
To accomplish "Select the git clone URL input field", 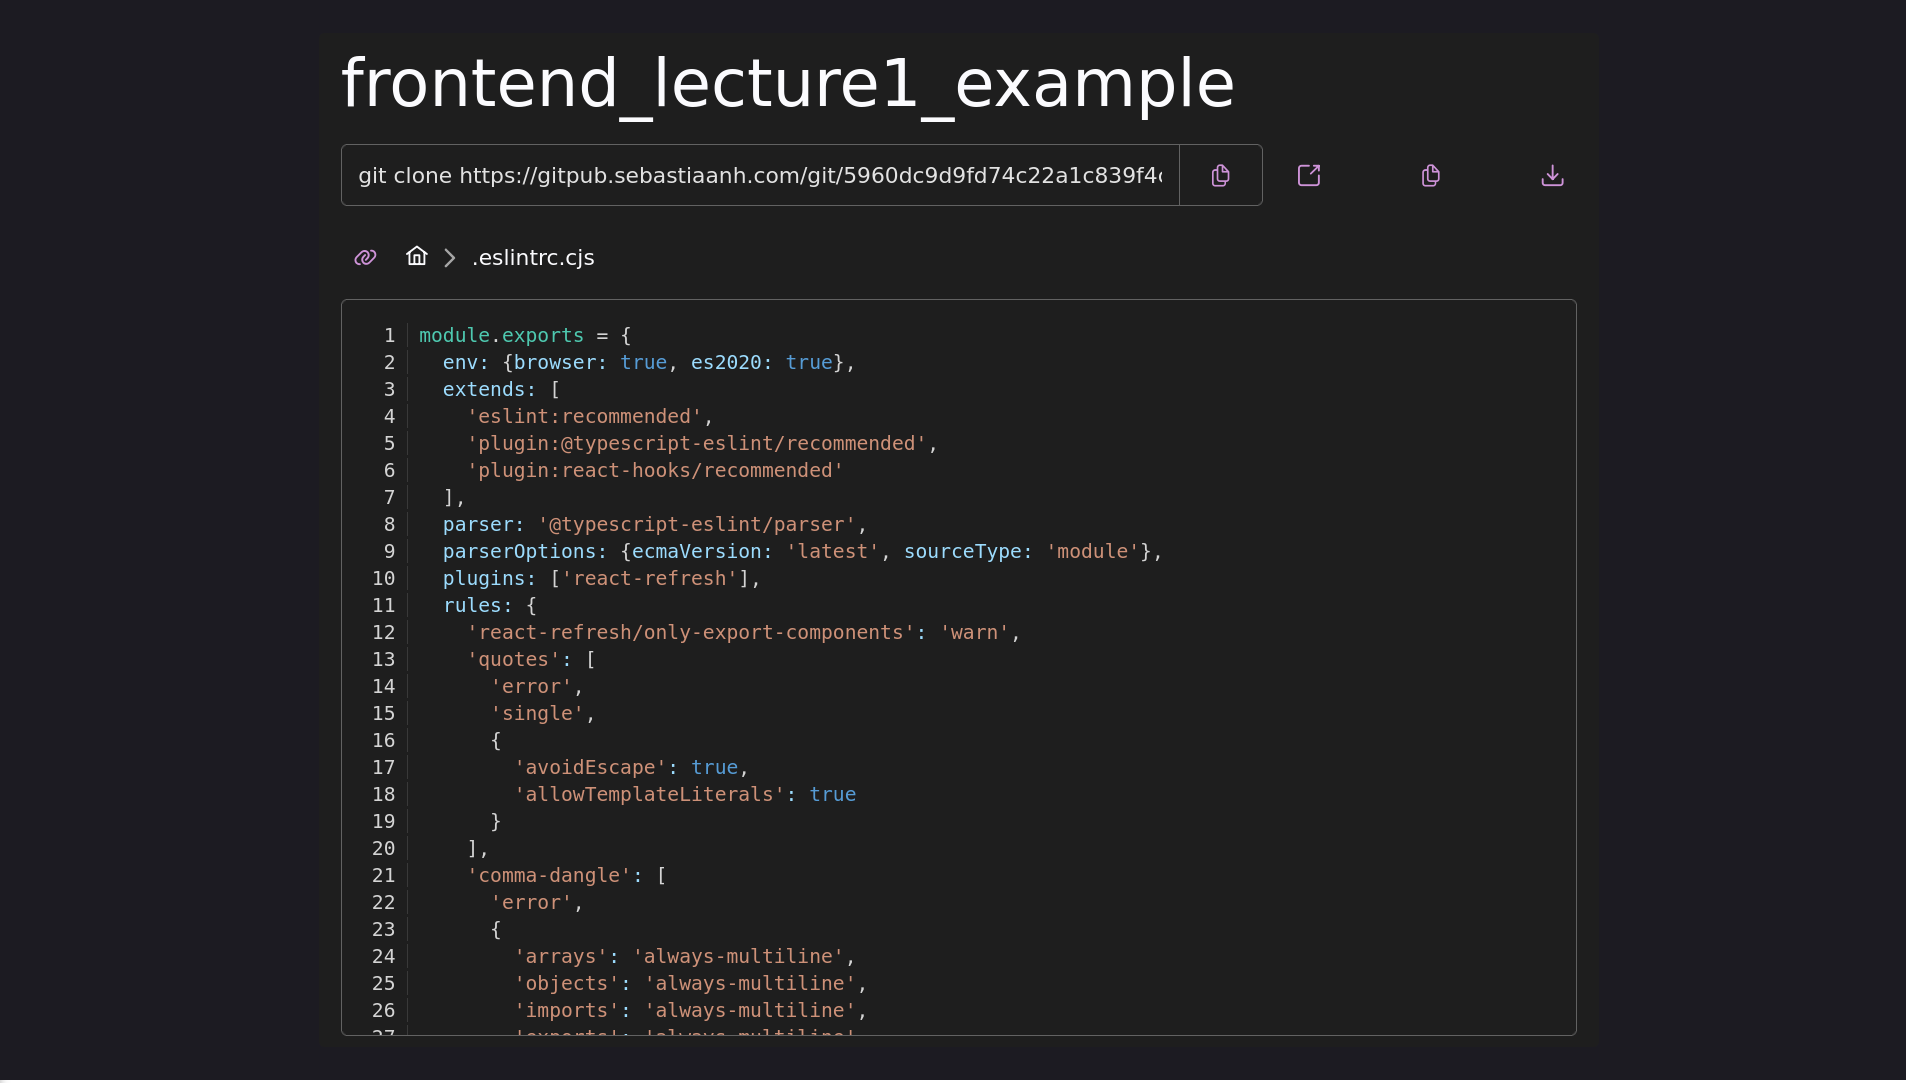I will tap(760, 175).
